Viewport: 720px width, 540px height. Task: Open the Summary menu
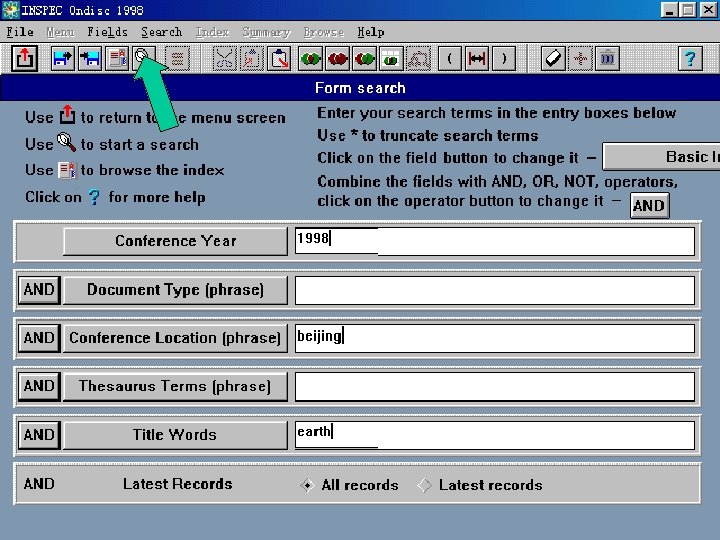[x=266, y=32]
